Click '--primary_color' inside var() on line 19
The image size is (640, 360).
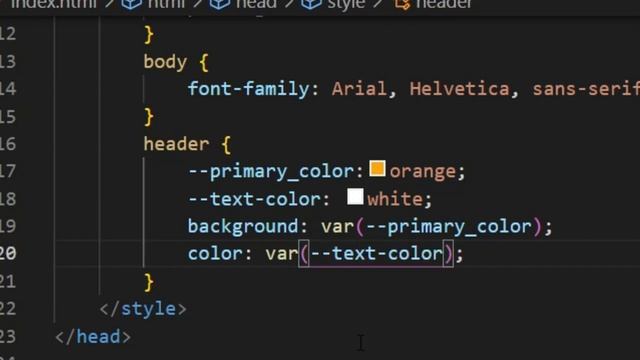click(449, 227)
